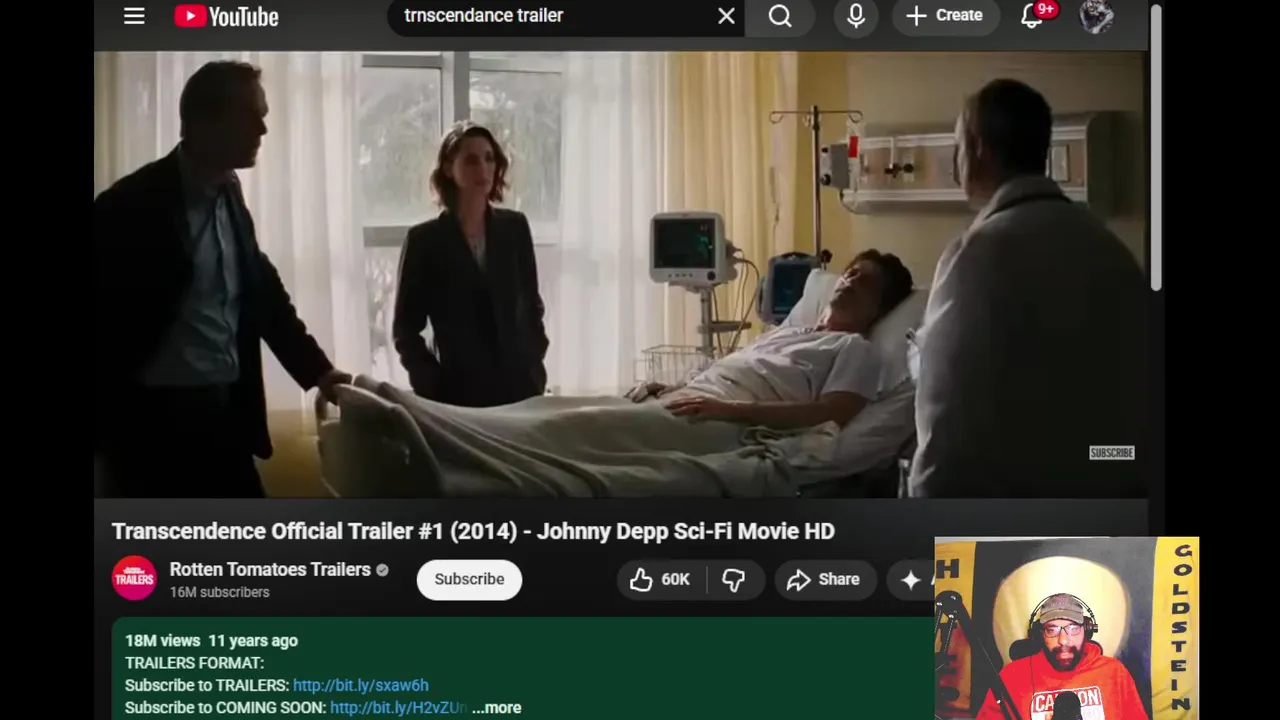1280x720 pixels.
Task: Open the bit.ly/H2vZUn coming soon link
Action: point(398,707)
